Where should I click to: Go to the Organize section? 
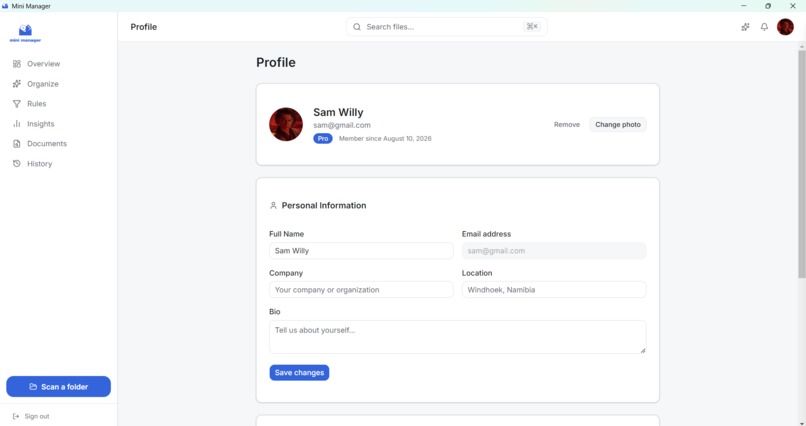coord(43,84)
